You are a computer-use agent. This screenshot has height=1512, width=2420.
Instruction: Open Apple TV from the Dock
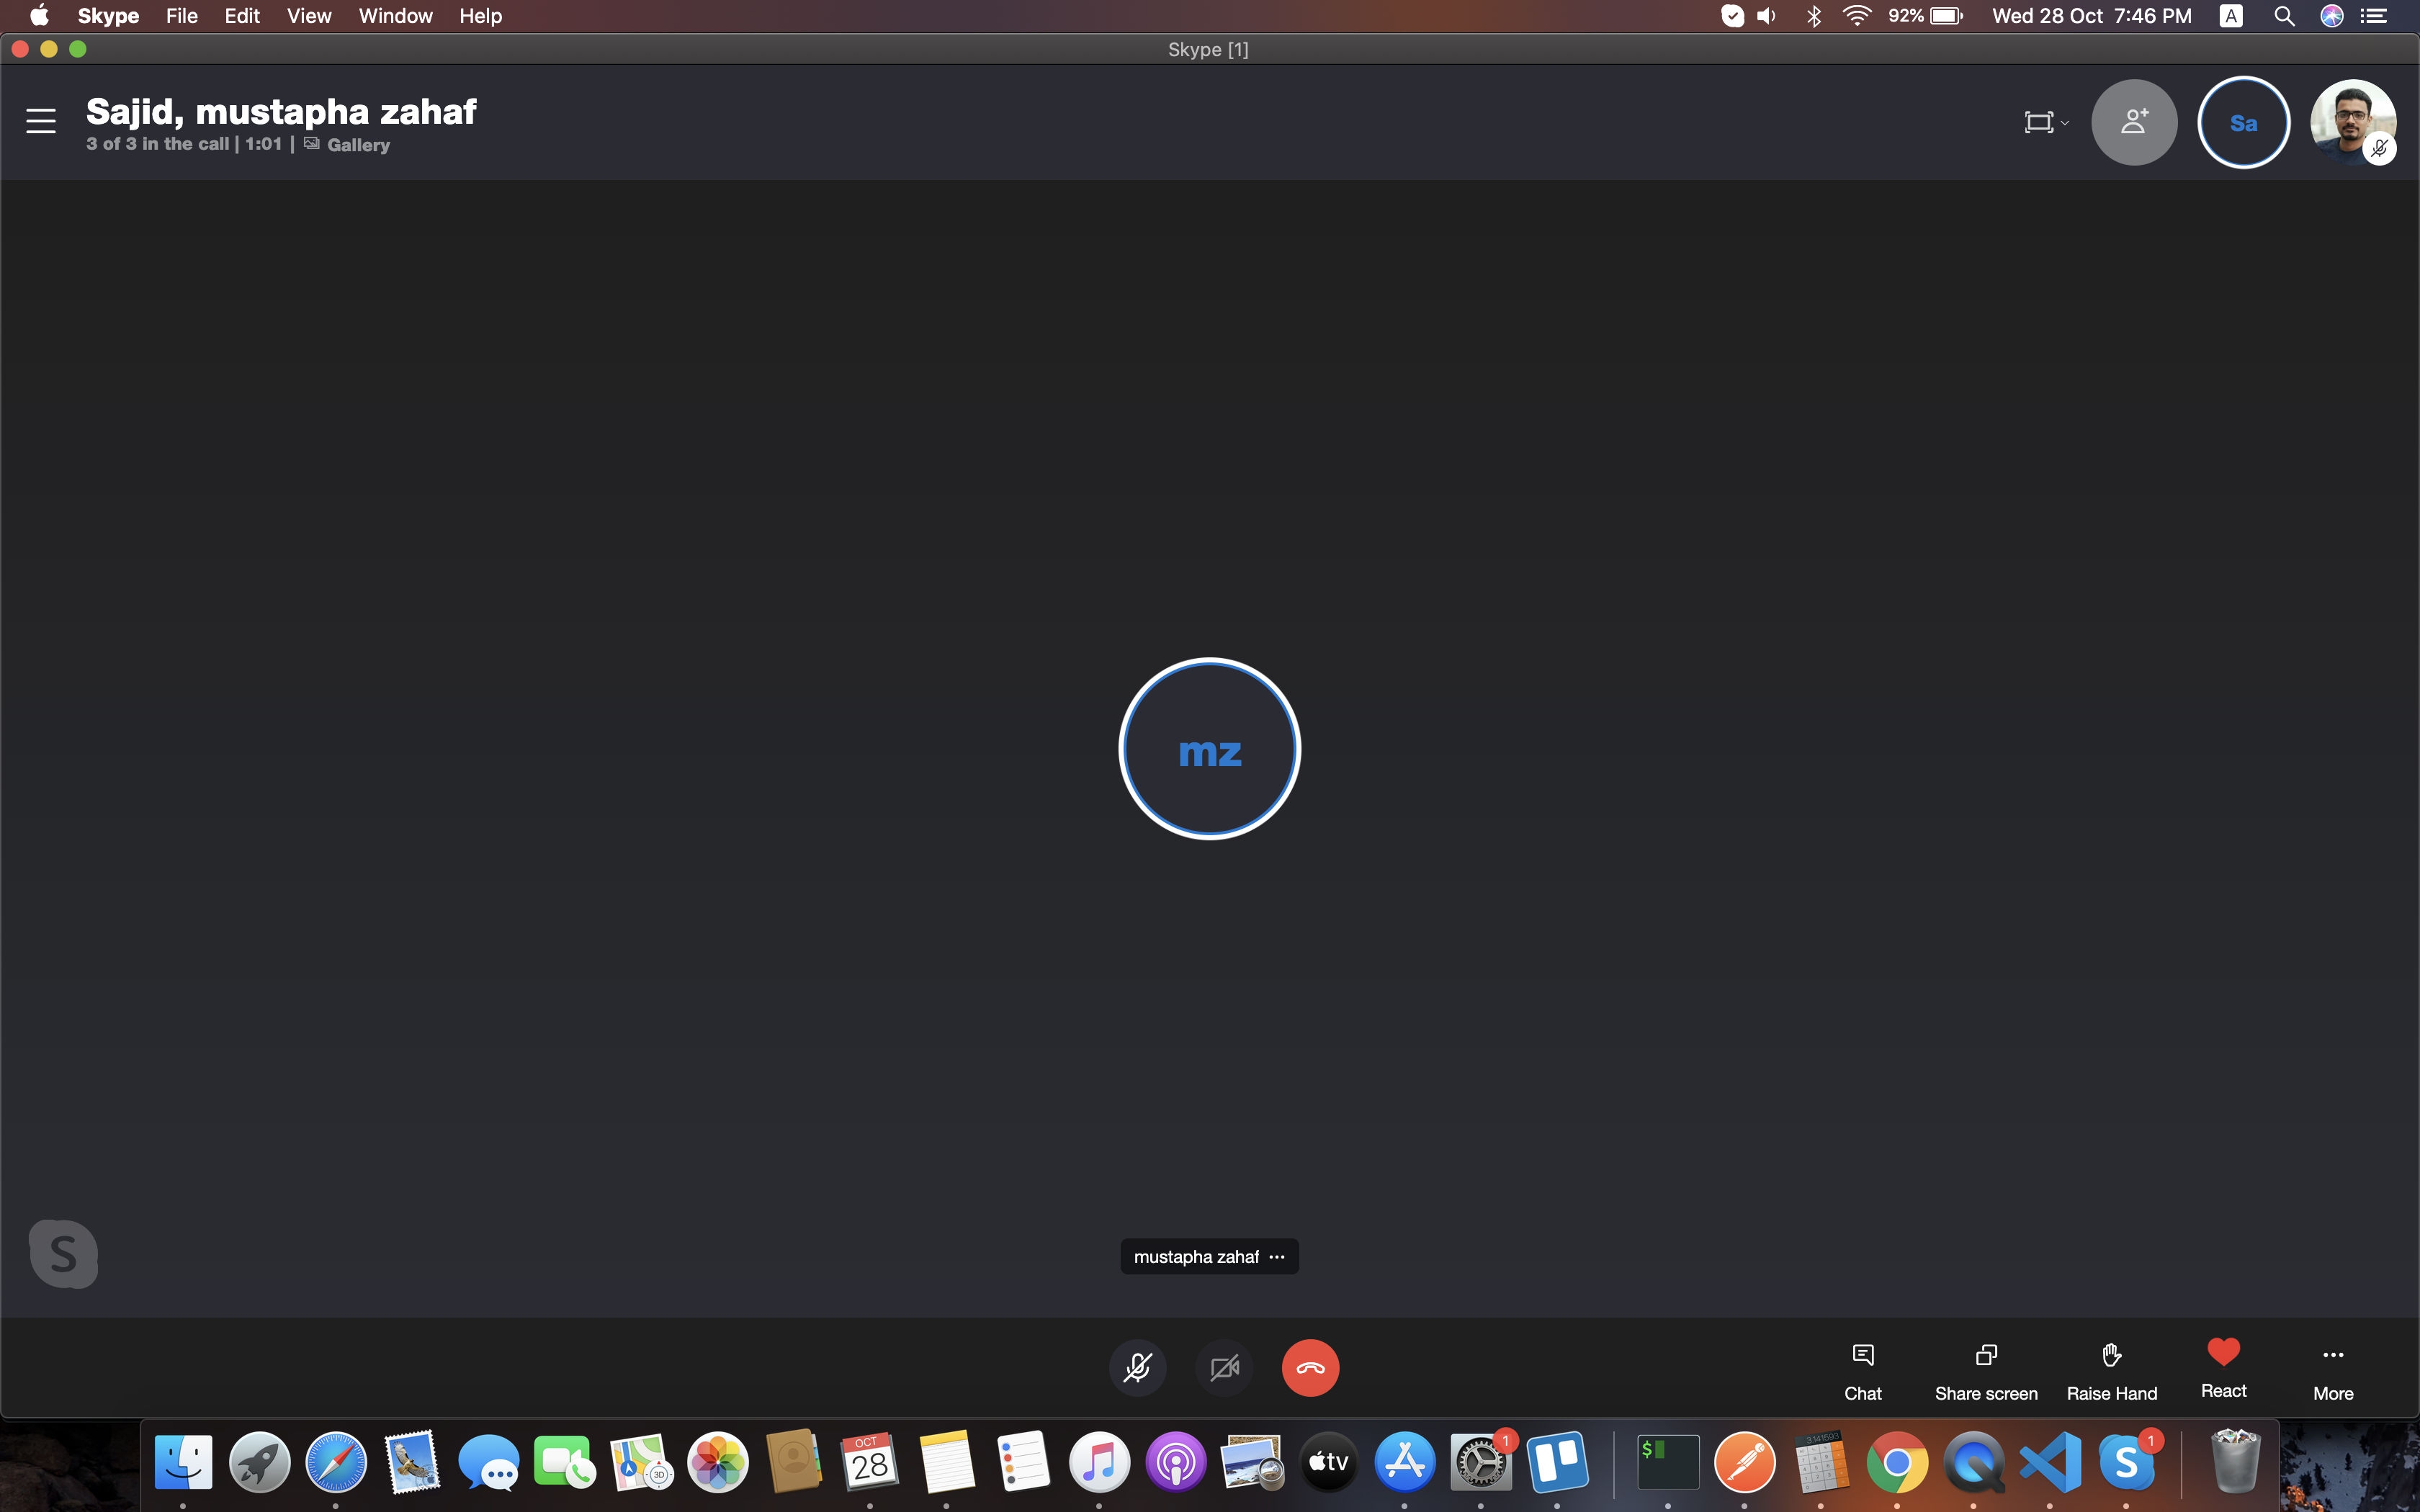coord(1328,1462)
